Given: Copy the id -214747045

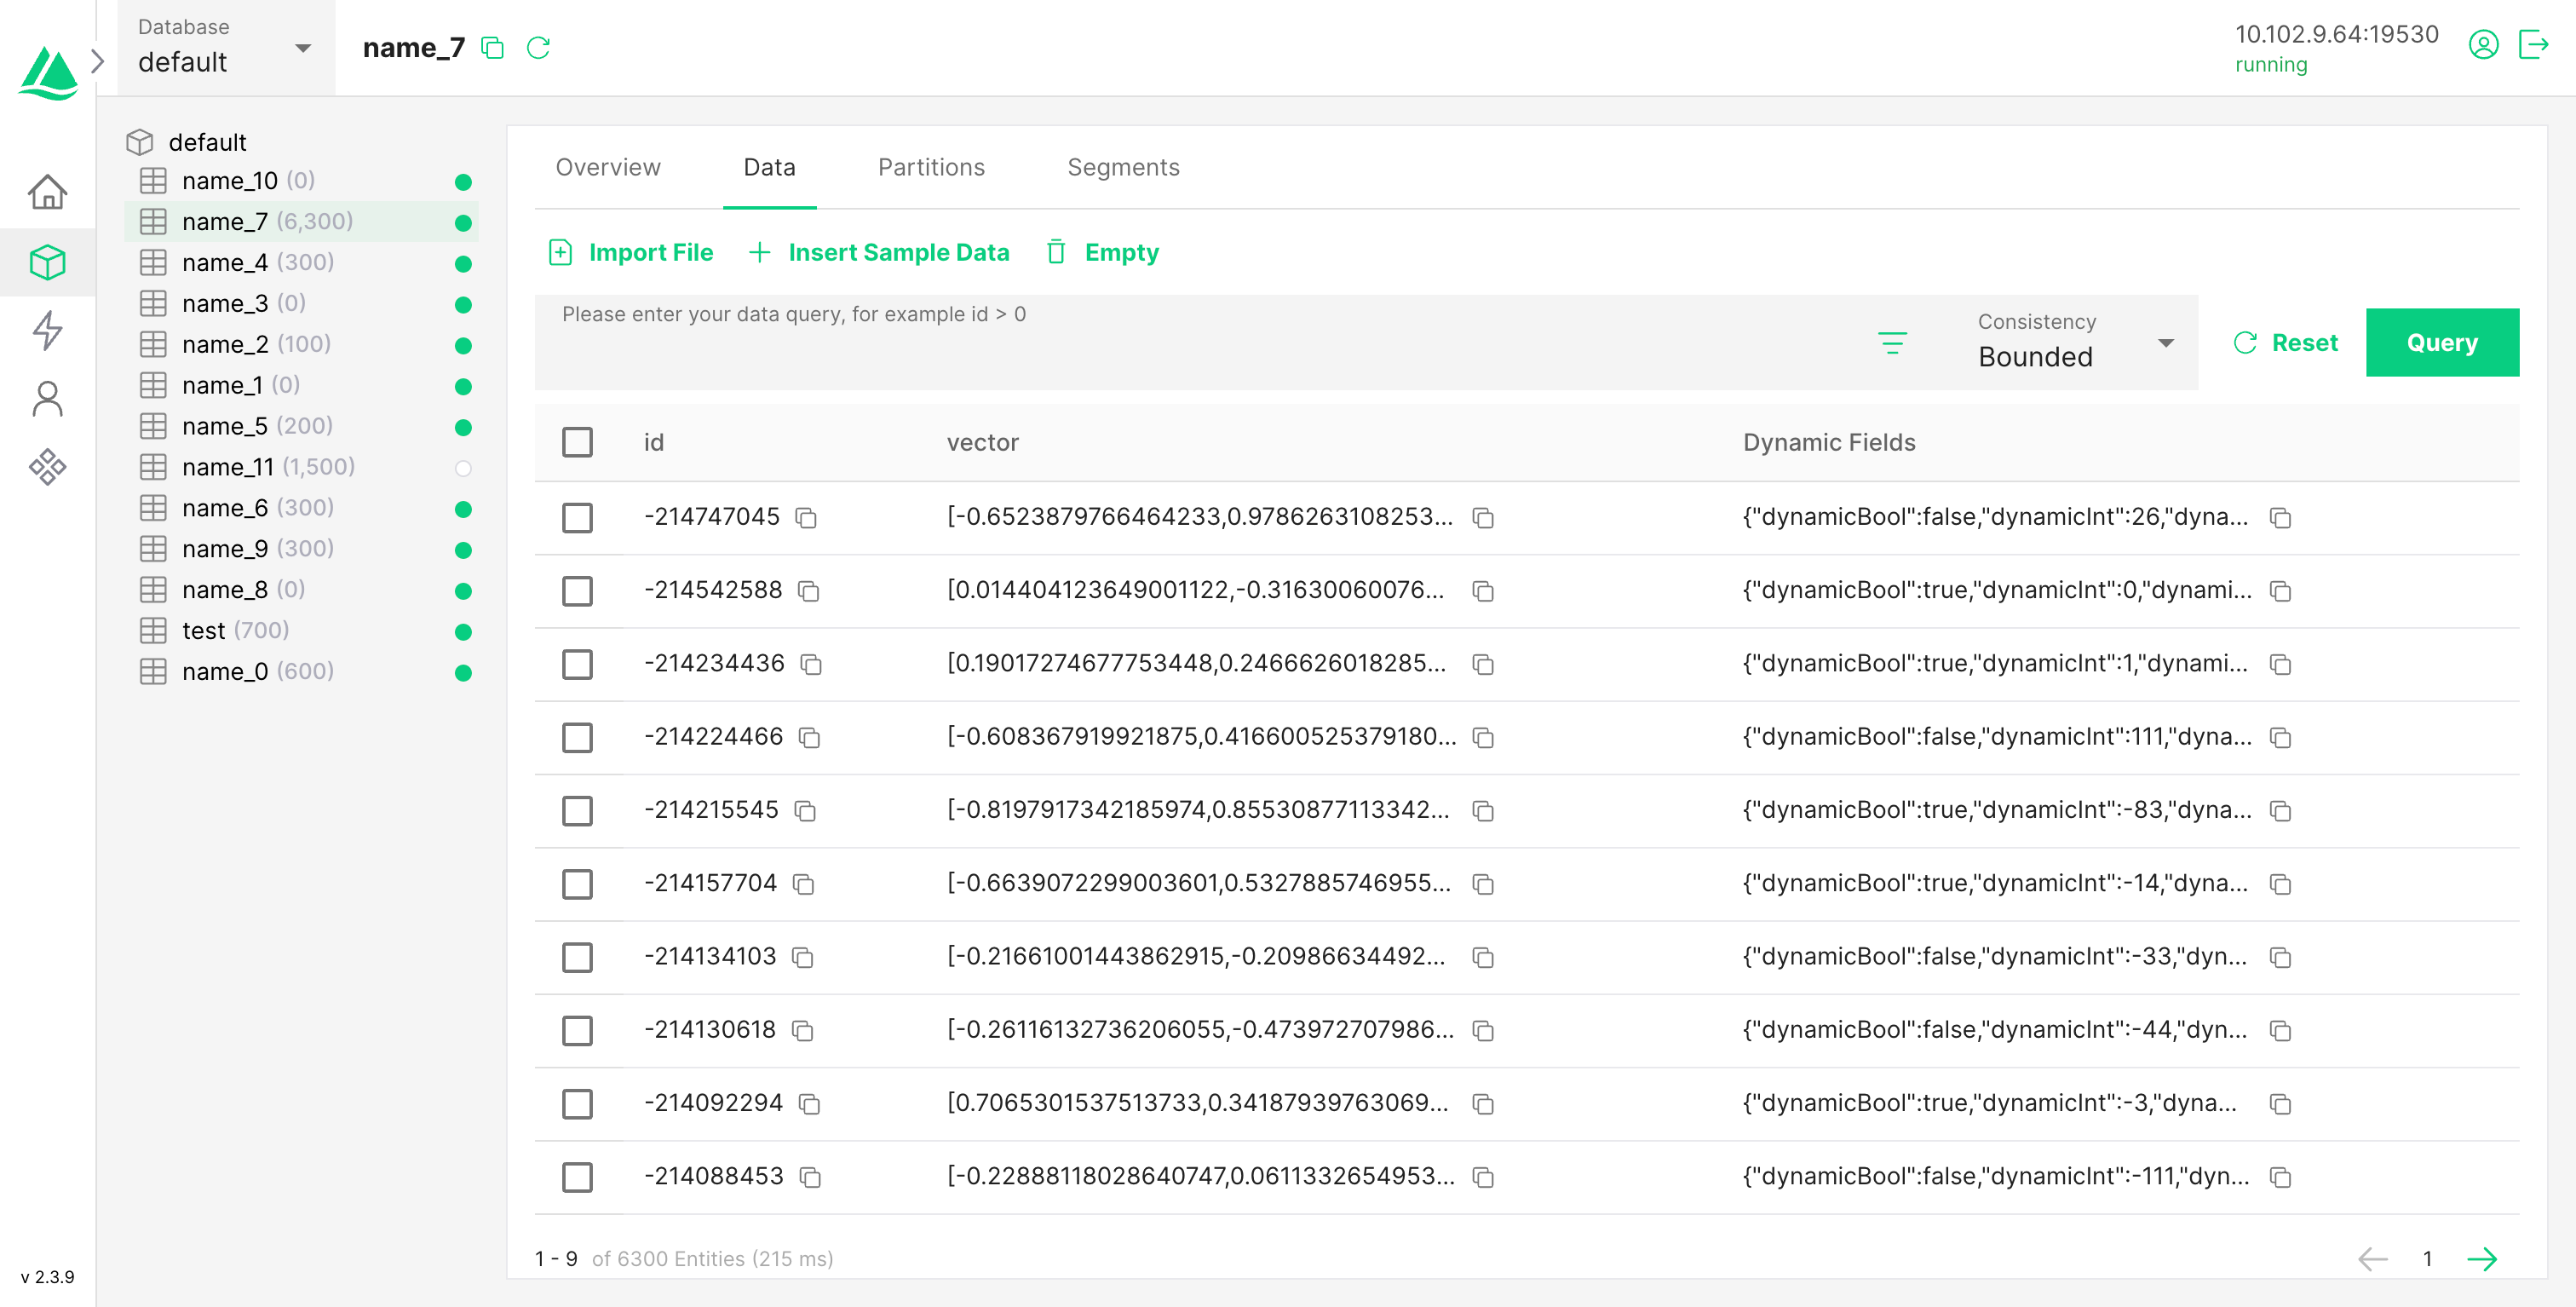Looking at the screenshot, I should pyautogui.click(x=806, y=518).
